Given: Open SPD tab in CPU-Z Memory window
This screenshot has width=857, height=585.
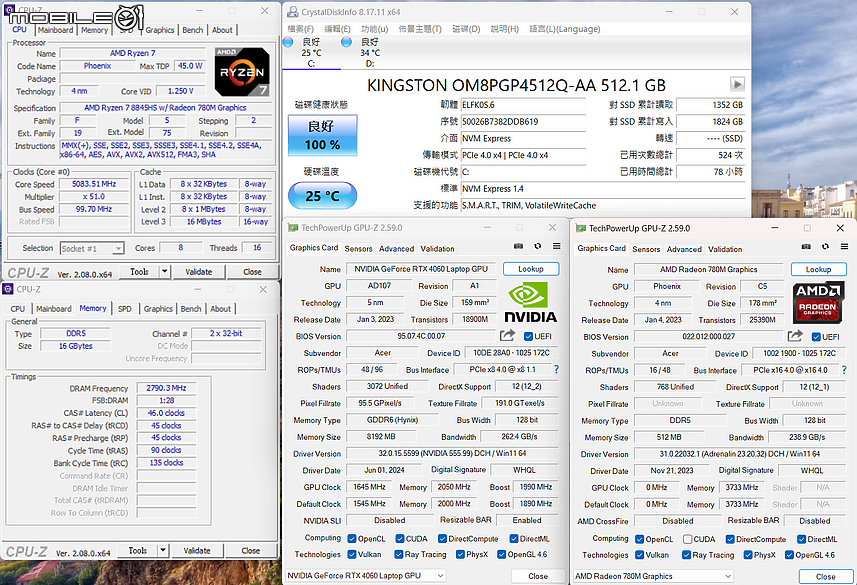Looking at the screenshot, I should [x=125, y=309].
